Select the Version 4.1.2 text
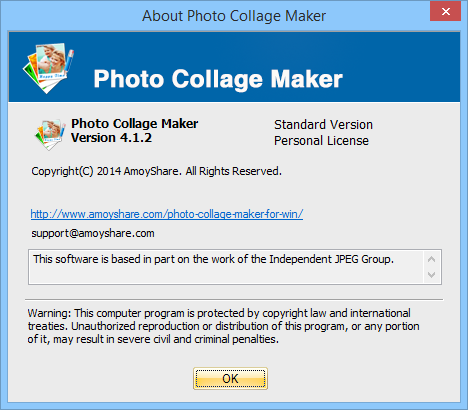The image size is (468, 410). pyautogui.click(x=111, y=138)
